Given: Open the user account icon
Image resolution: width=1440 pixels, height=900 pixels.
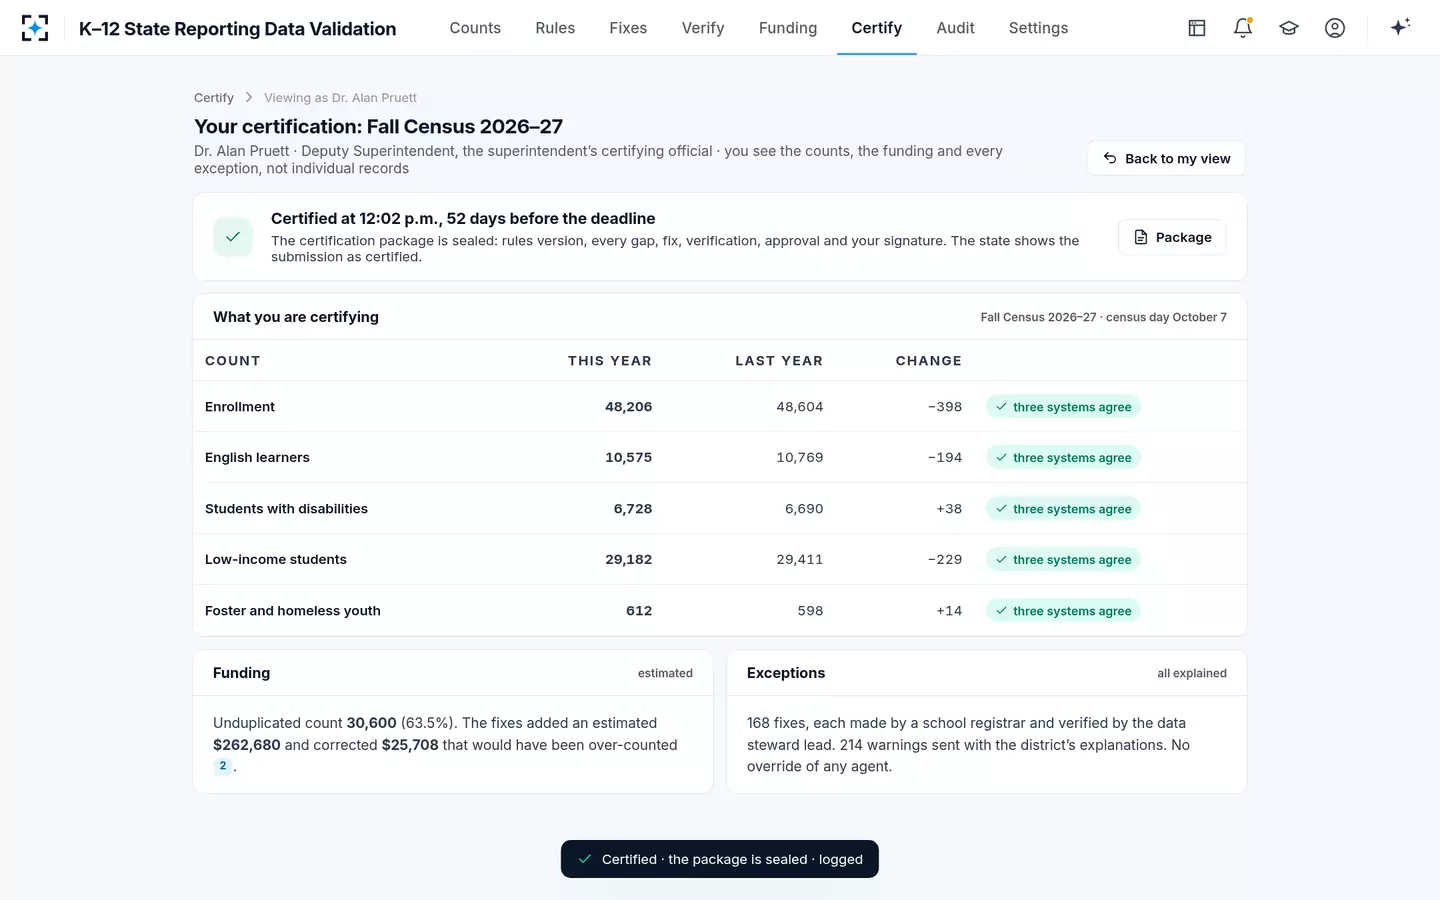Looking at the screenshot, I should point(1335,28).
